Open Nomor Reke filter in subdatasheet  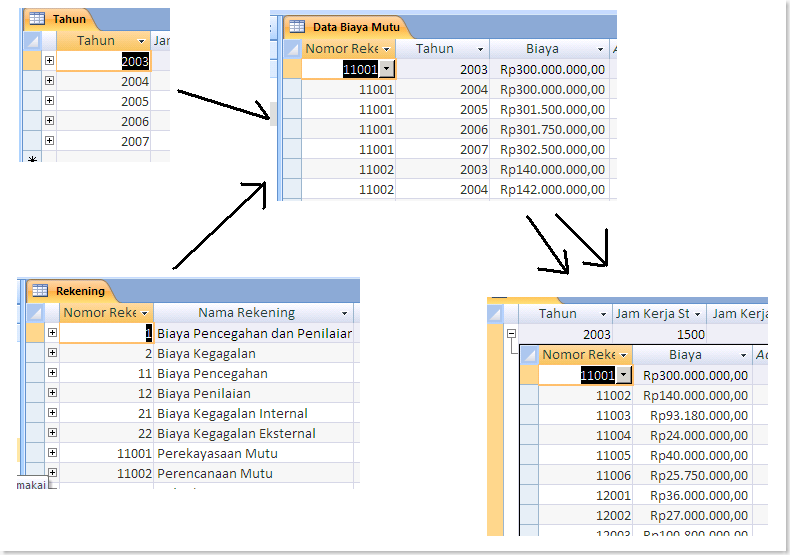[624, 356]
